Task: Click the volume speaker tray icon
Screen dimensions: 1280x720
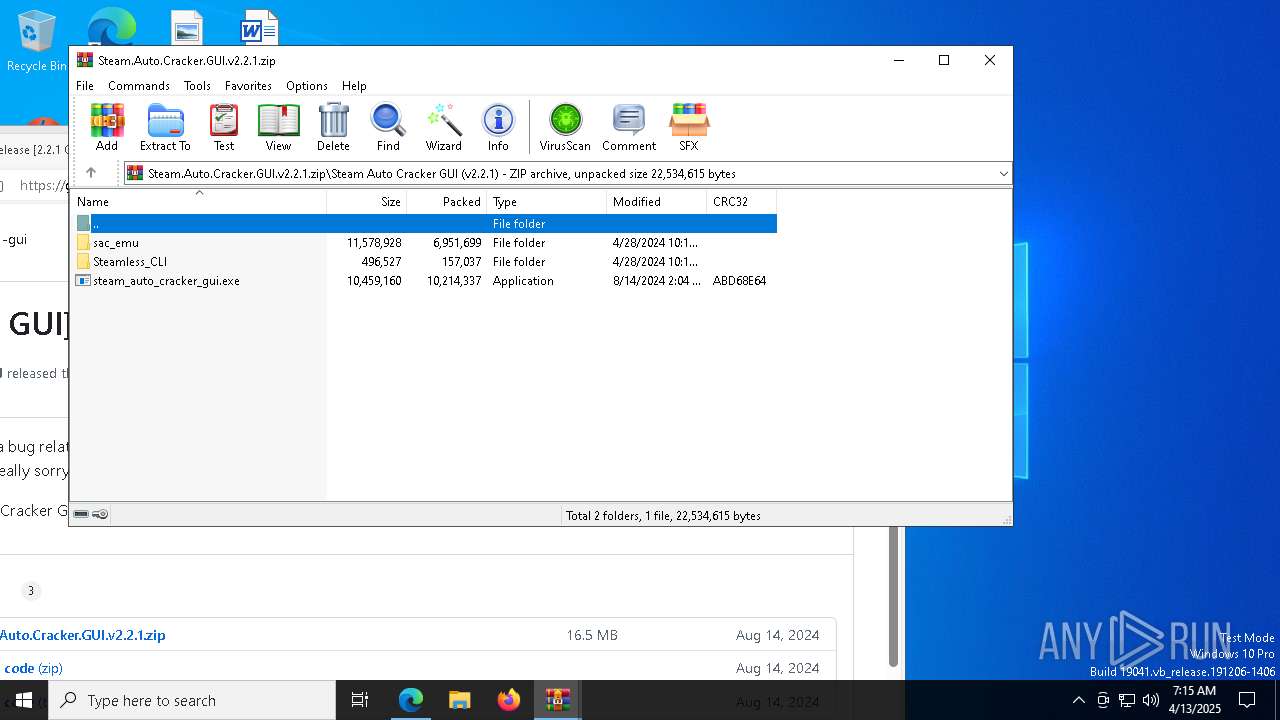Action: click(x=1151, y=700)
